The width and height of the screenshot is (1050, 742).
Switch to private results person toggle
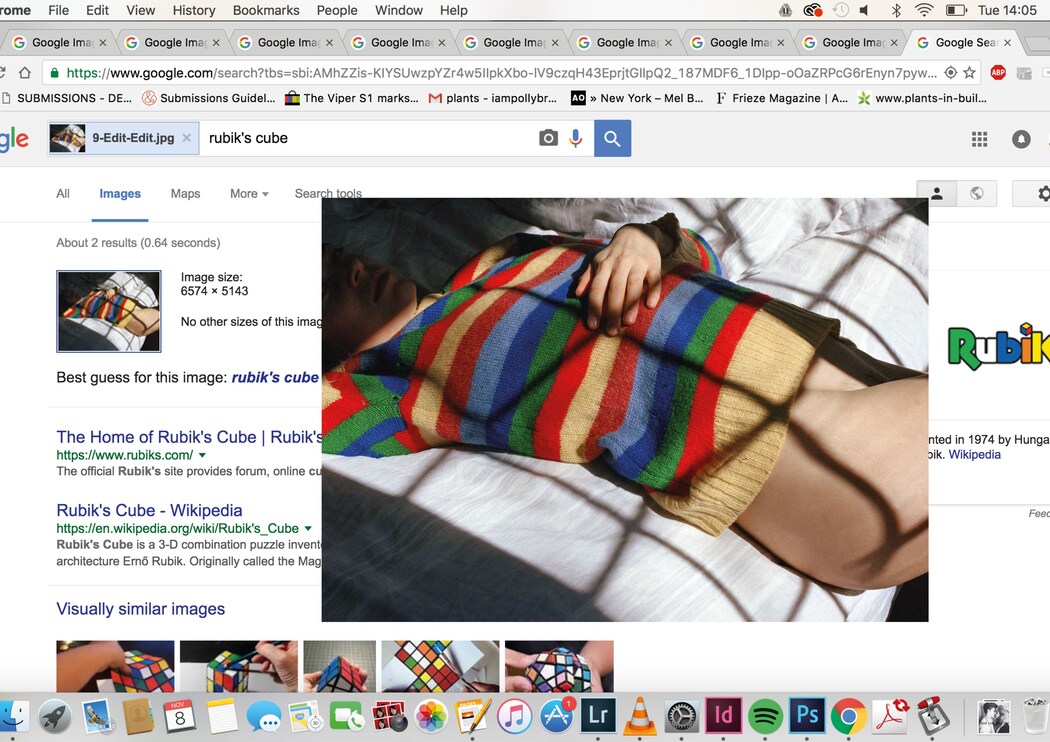coord(937,194)
